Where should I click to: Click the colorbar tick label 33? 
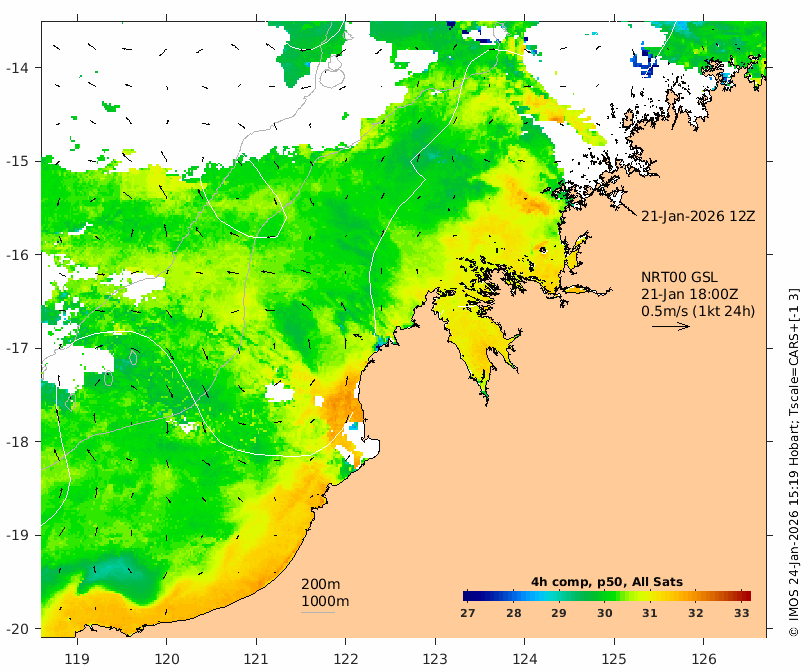[x=742, y=613]
